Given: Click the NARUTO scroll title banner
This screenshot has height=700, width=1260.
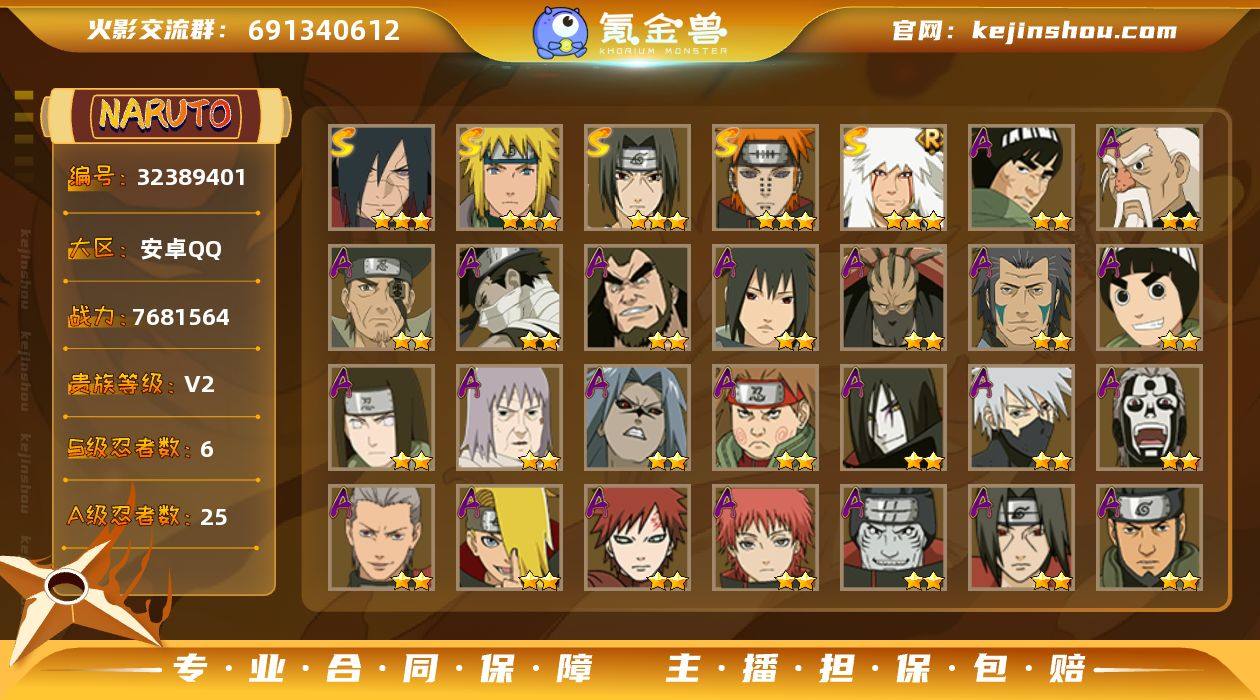Looking at the screenshot, I should (166, 115).
